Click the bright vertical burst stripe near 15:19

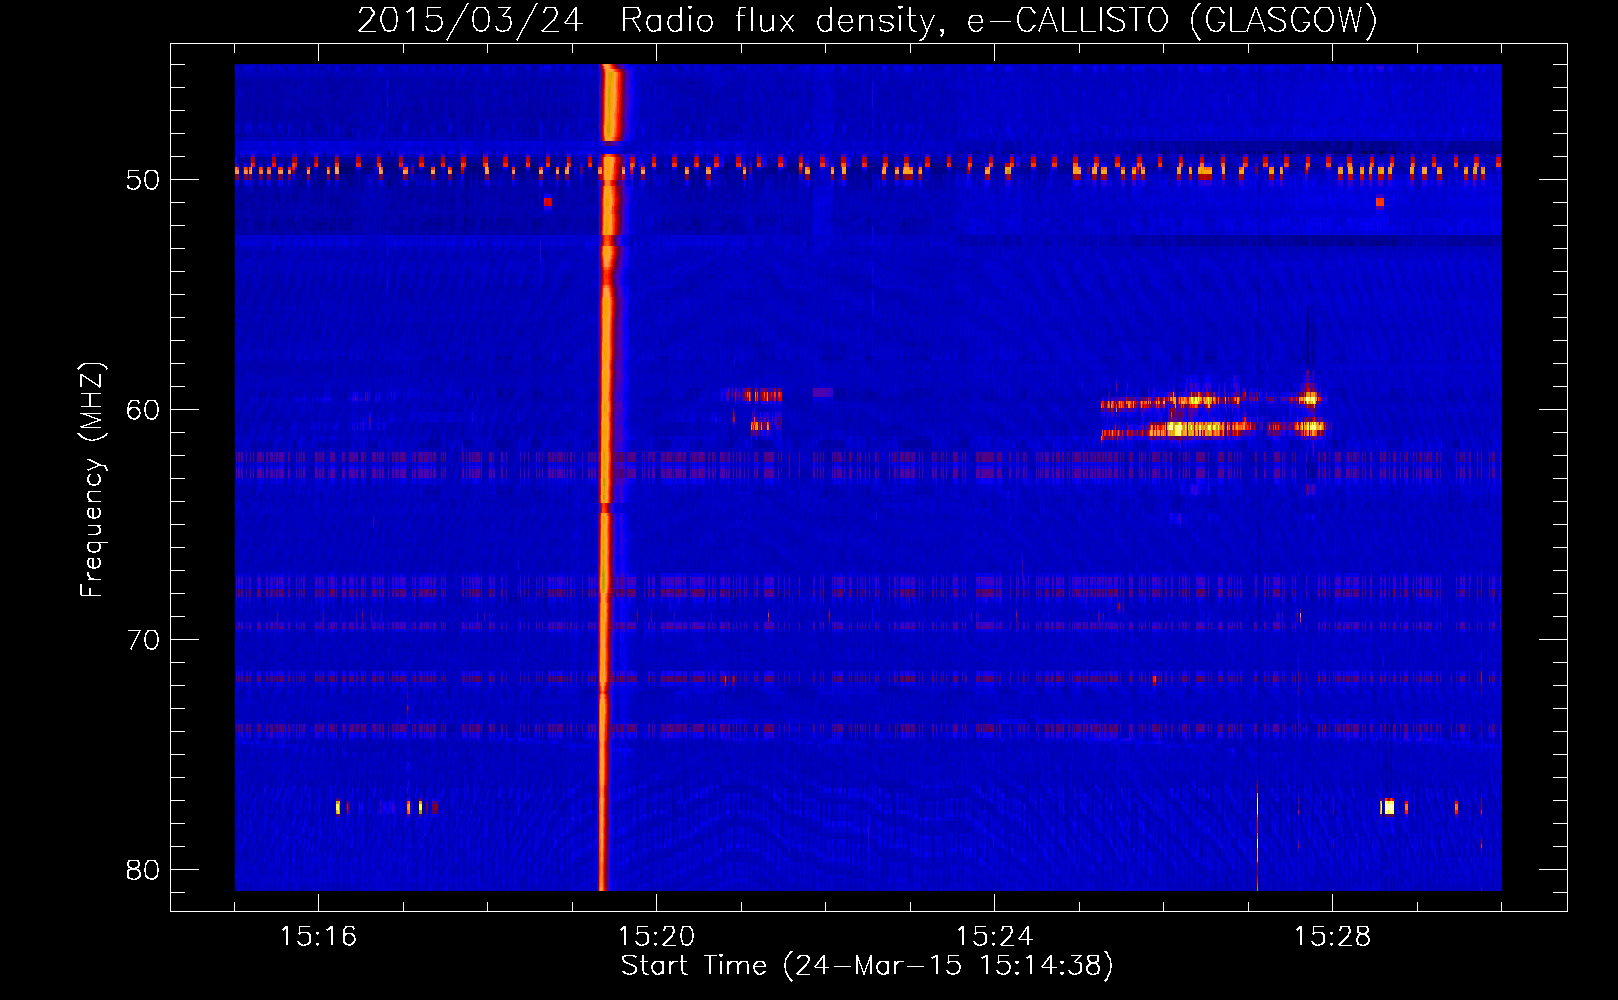[x=607, y=477]
